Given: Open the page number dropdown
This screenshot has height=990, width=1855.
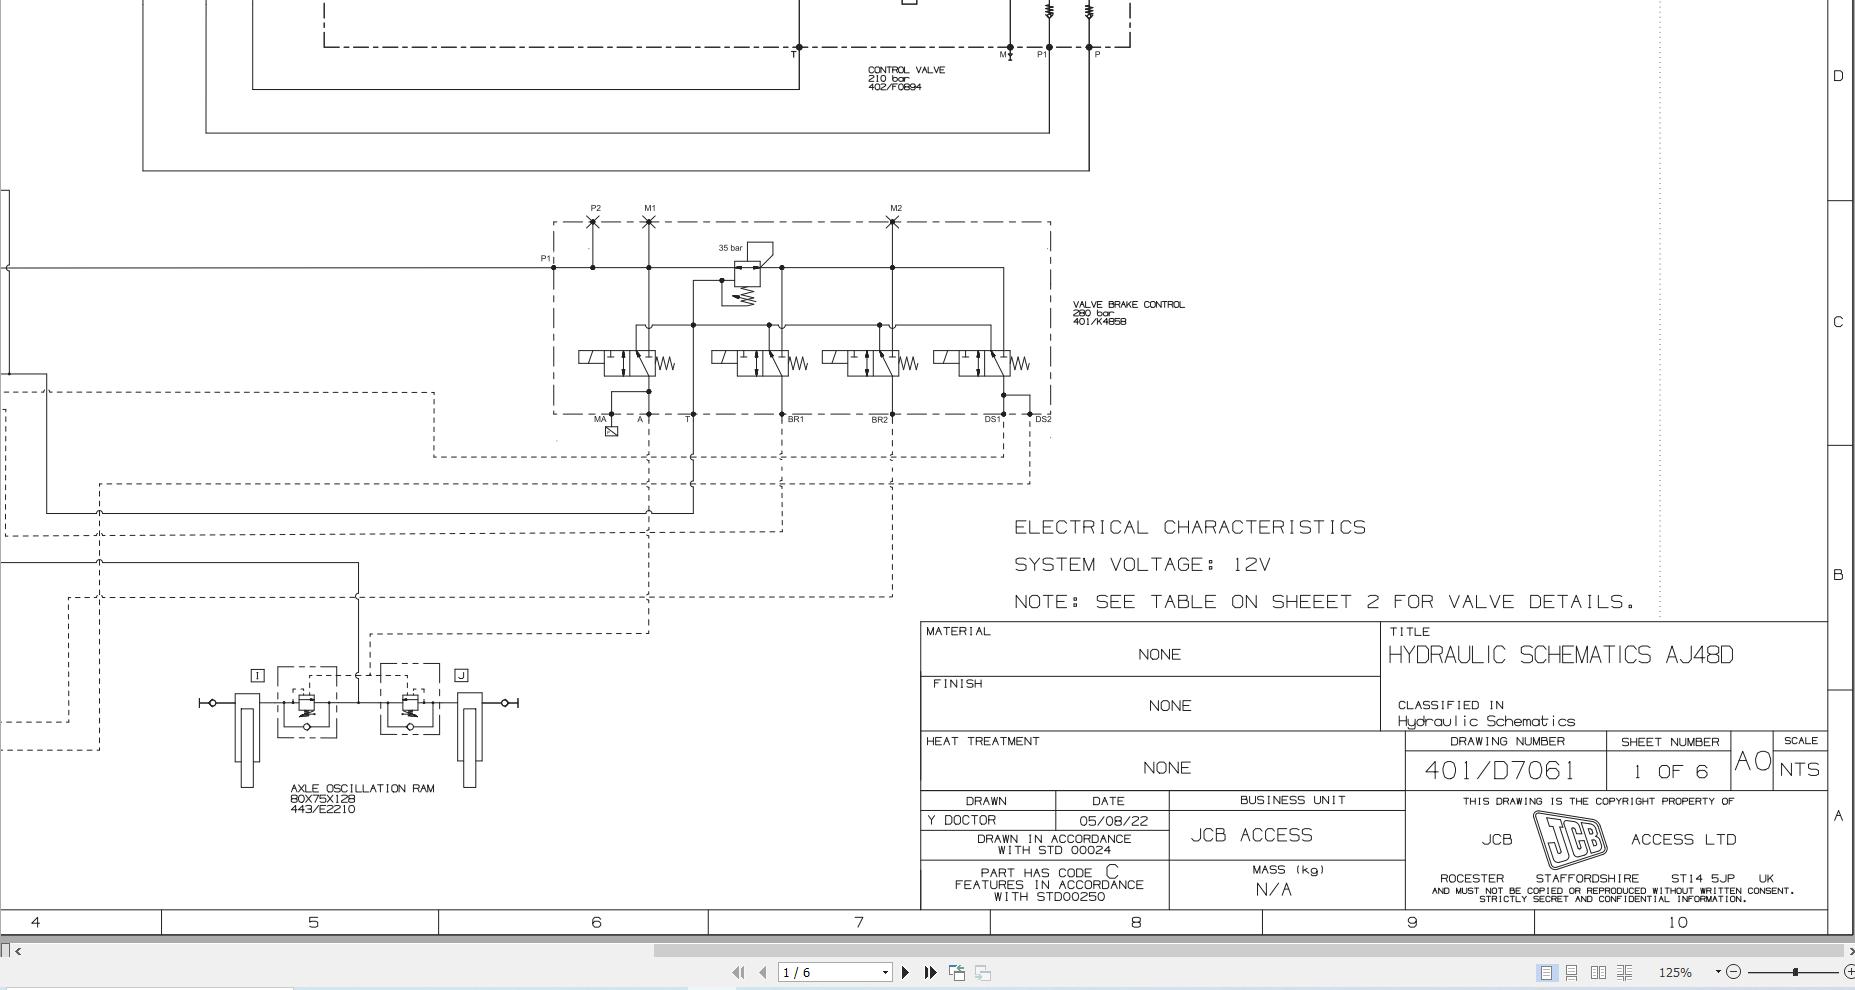Looking at the screenshot, I should (x=885, y=973).
